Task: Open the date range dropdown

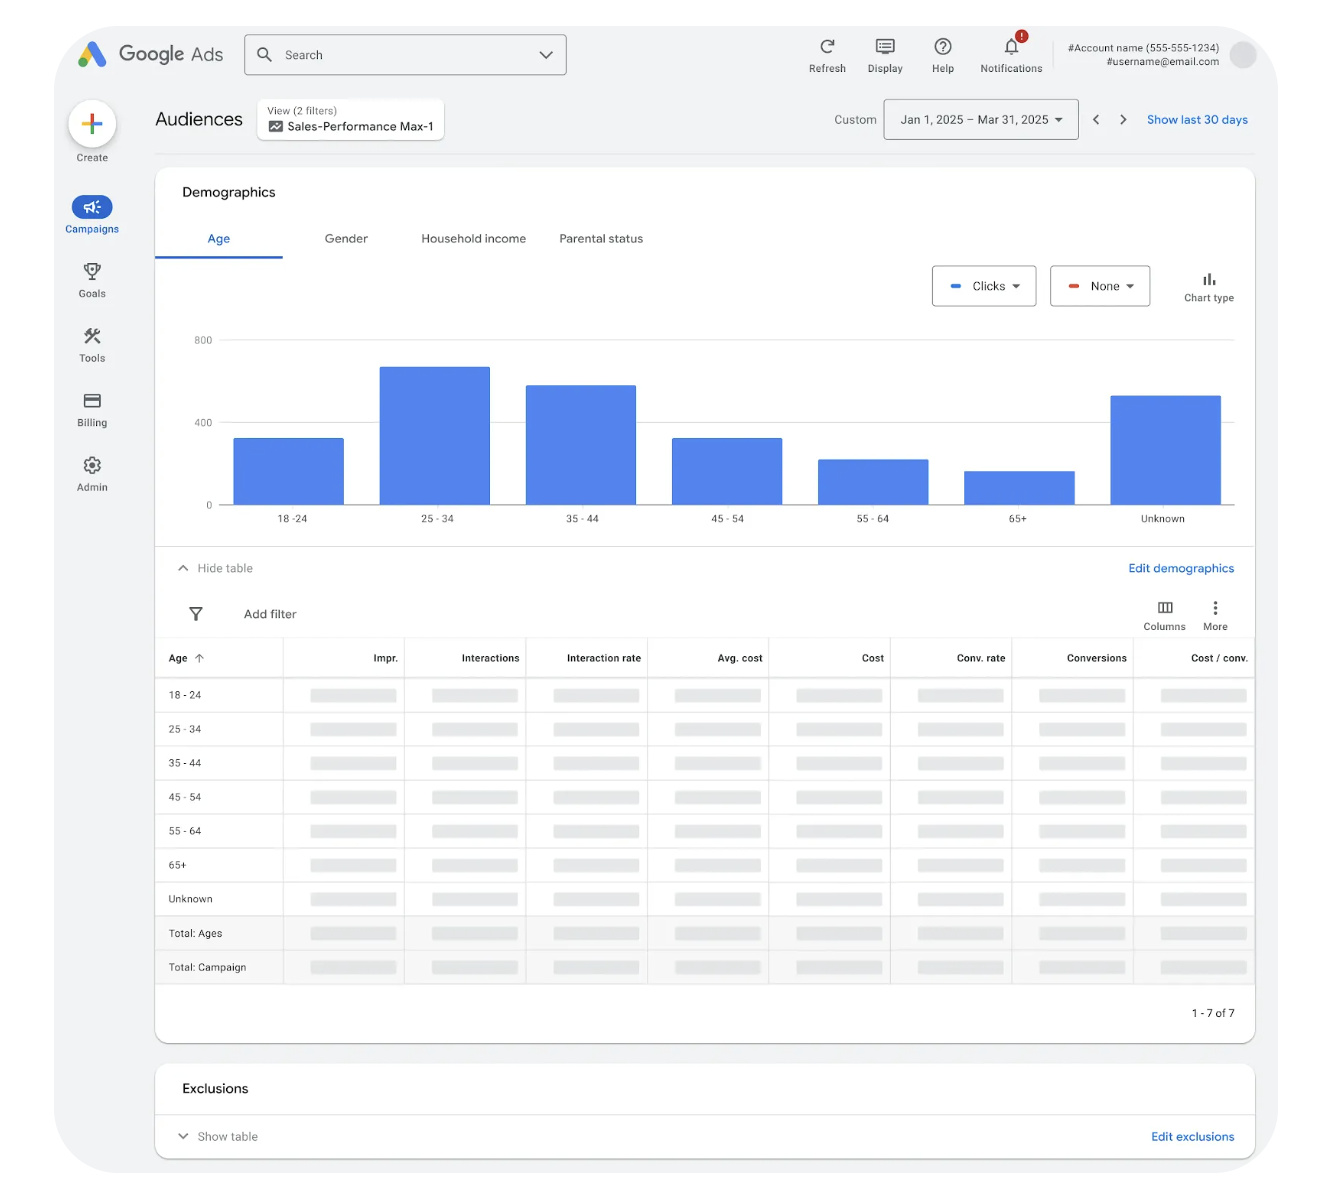Action: [x=980, y=120]
